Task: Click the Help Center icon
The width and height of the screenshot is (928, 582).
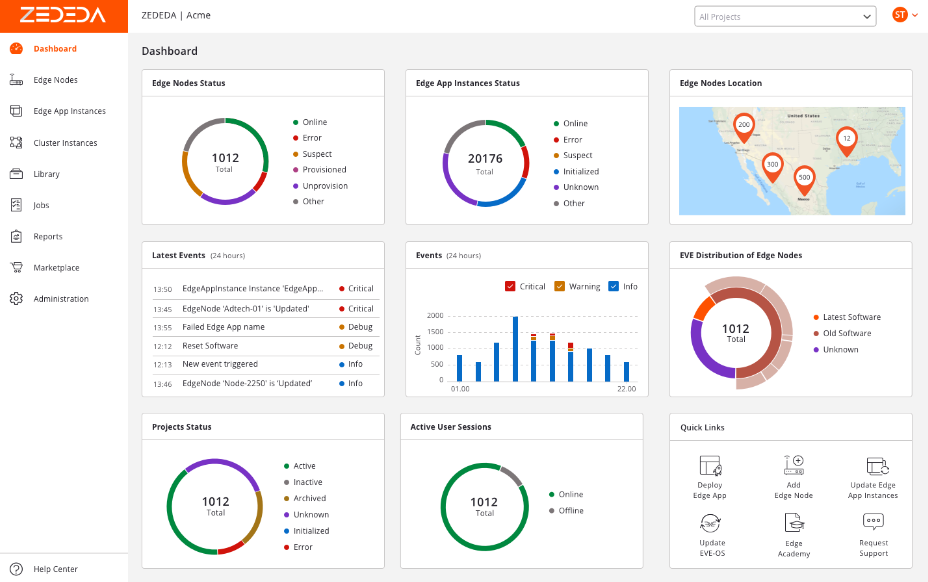Action: (x=15, y=569)
